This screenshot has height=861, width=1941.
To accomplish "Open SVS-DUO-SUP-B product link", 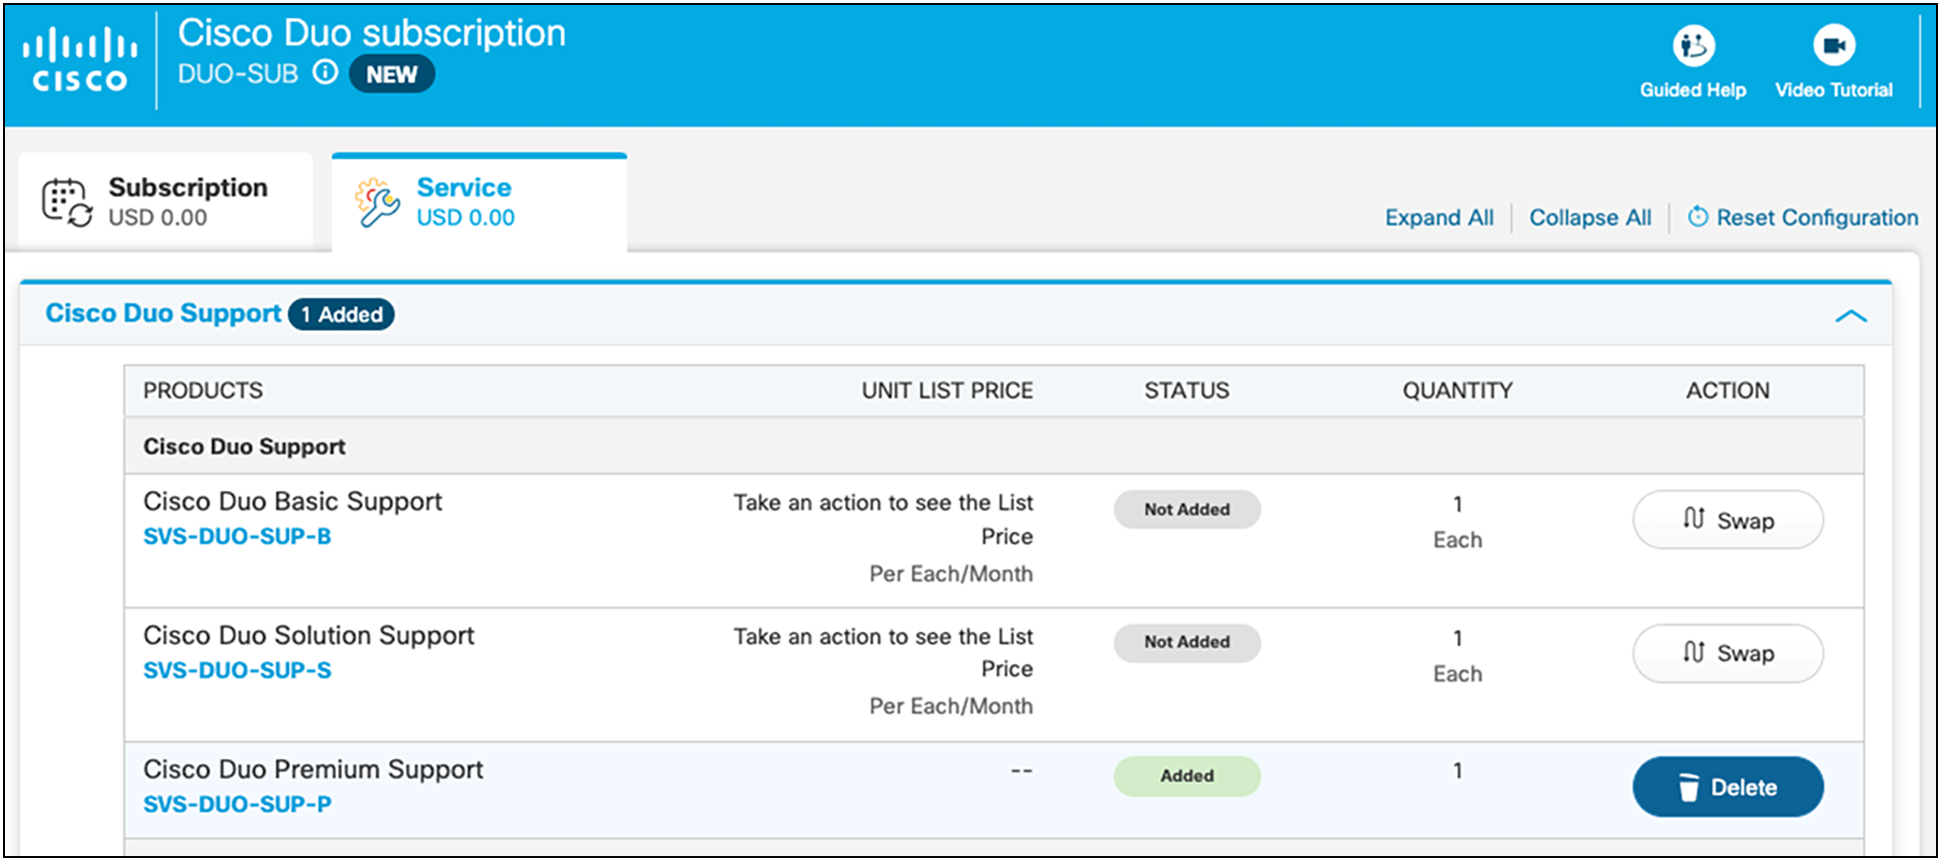I will [237, 536].
